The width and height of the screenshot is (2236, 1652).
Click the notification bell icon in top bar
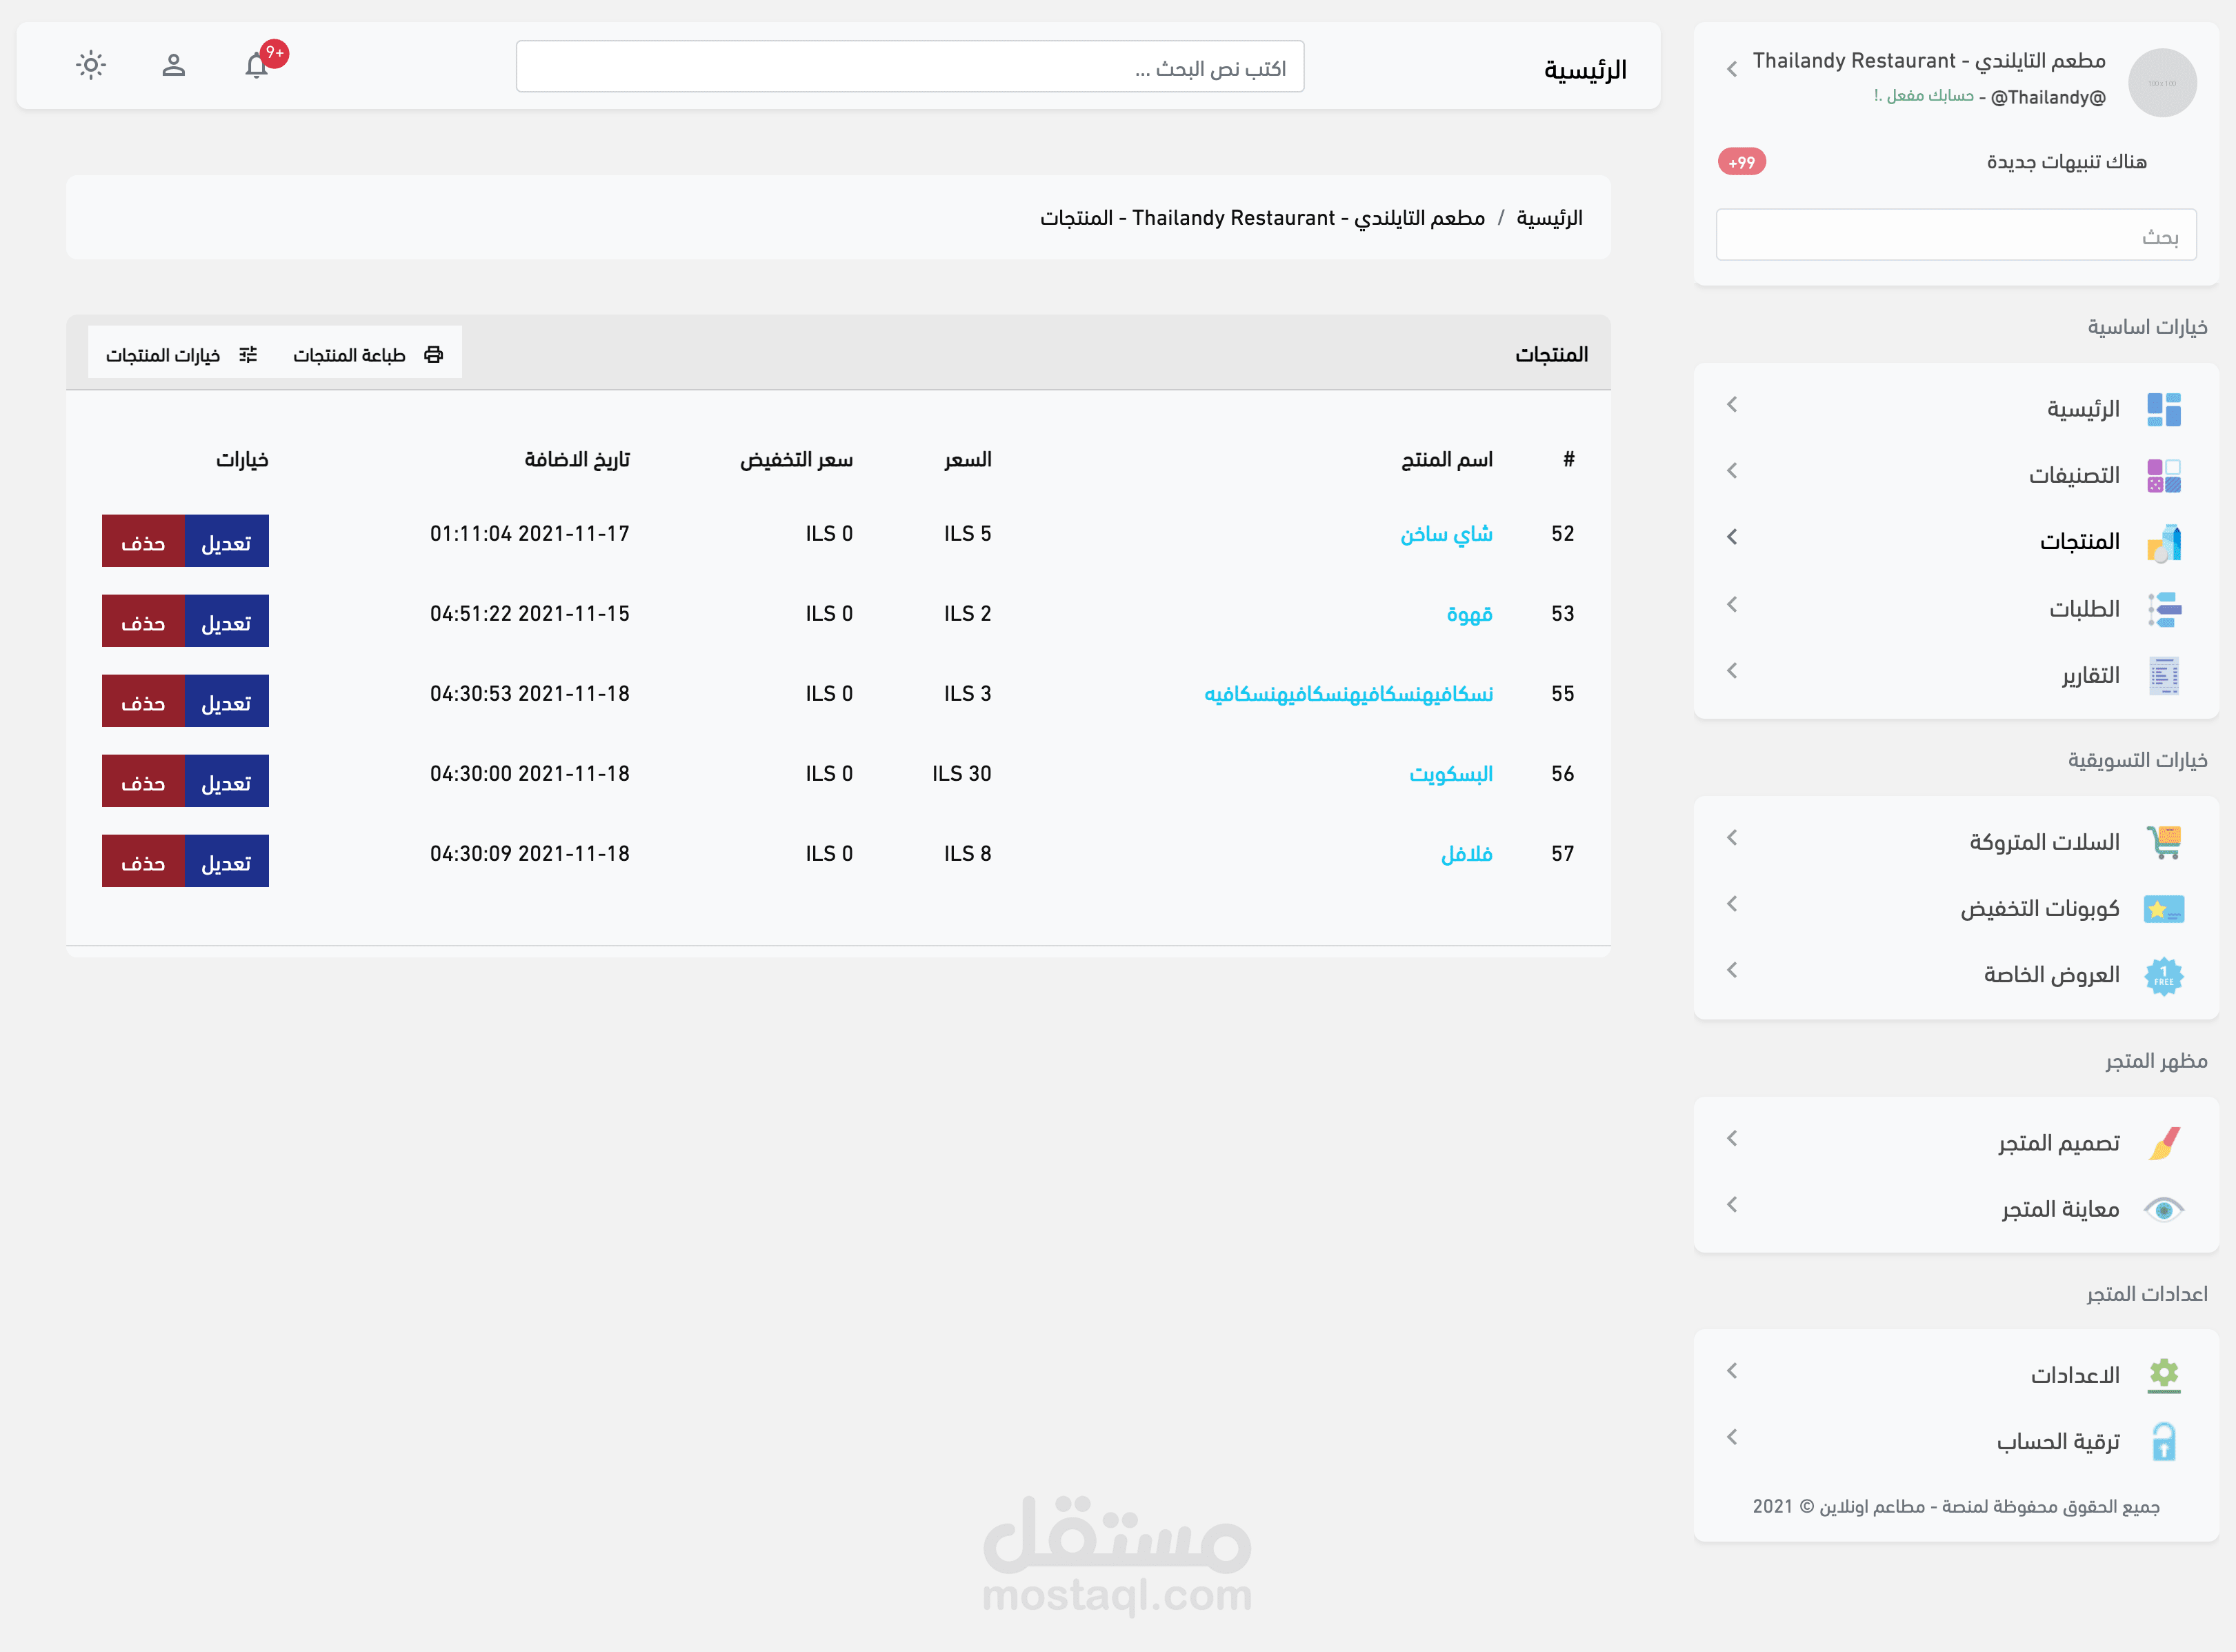click(256, 66)
